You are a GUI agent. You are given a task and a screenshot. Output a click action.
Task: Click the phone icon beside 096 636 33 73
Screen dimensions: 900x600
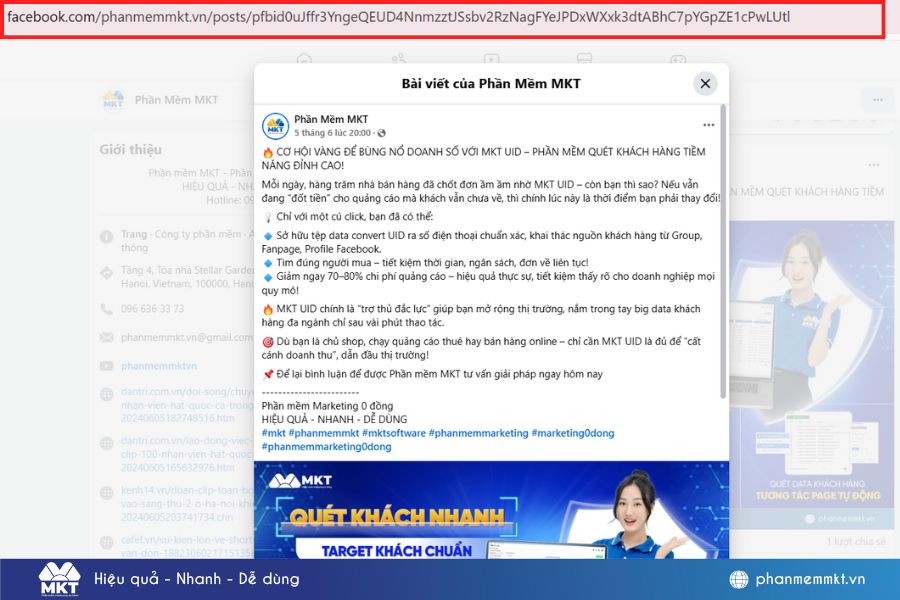pyautogui.click(x=106, y=309)
